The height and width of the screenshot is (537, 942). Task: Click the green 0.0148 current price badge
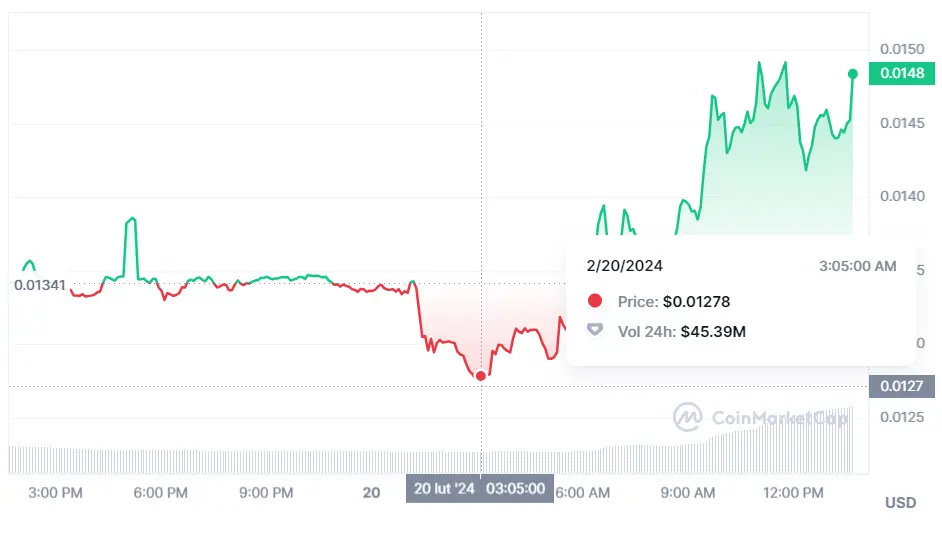(901, 73)
